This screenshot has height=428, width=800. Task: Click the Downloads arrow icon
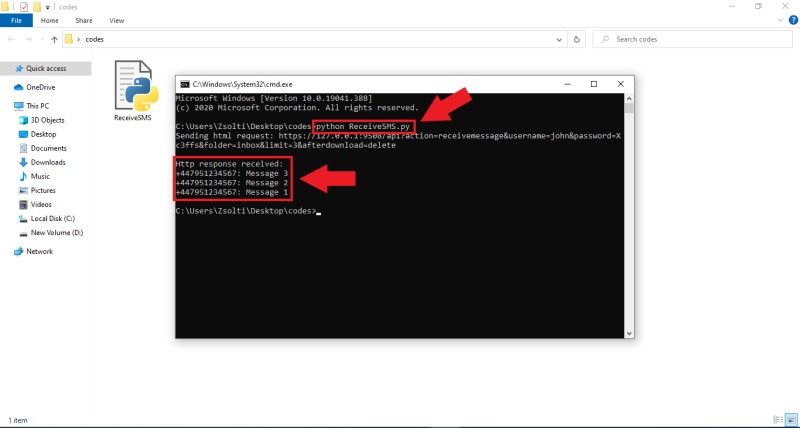23,162
